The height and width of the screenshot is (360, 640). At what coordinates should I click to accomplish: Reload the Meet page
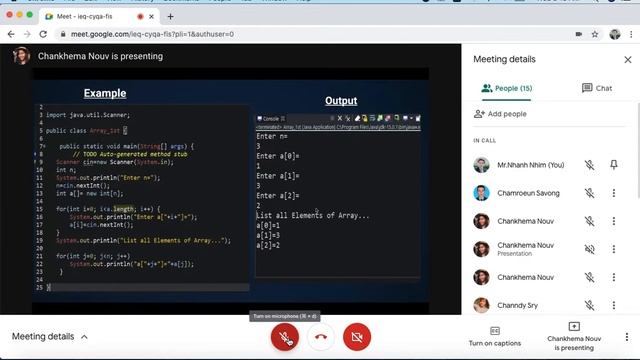tap(43, 34)
